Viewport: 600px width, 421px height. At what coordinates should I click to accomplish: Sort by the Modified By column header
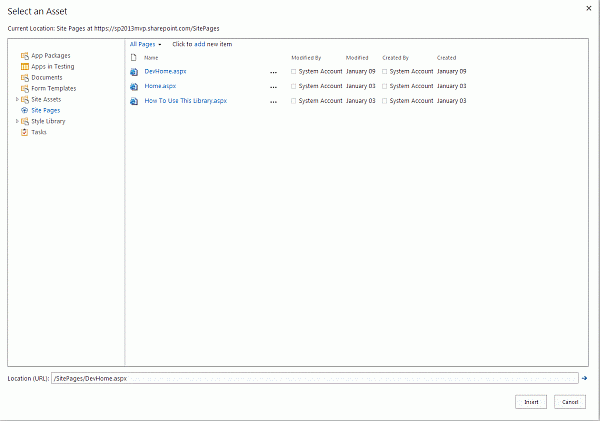point(306,58)
